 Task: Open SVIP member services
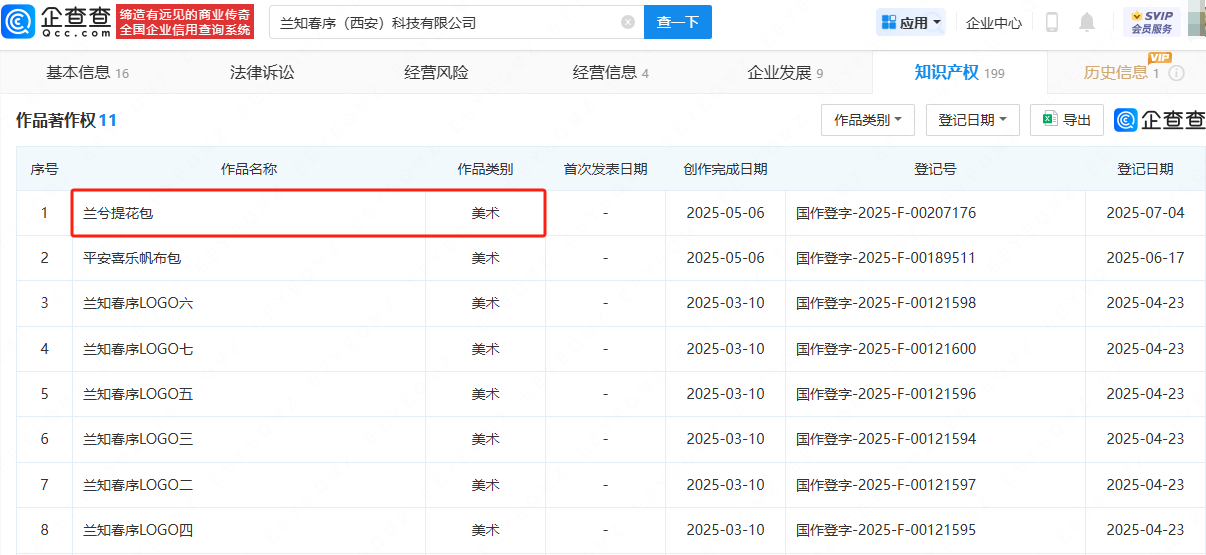pyautogui.click(x=1152, y=22)
